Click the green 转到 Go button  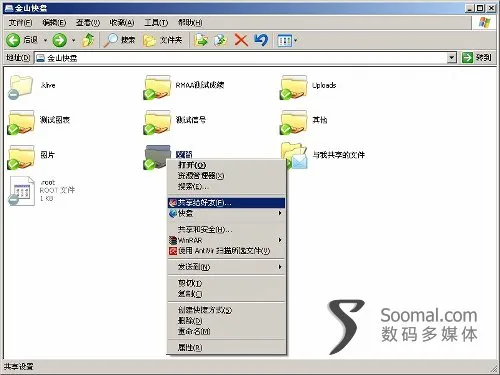tap(477, 58)
